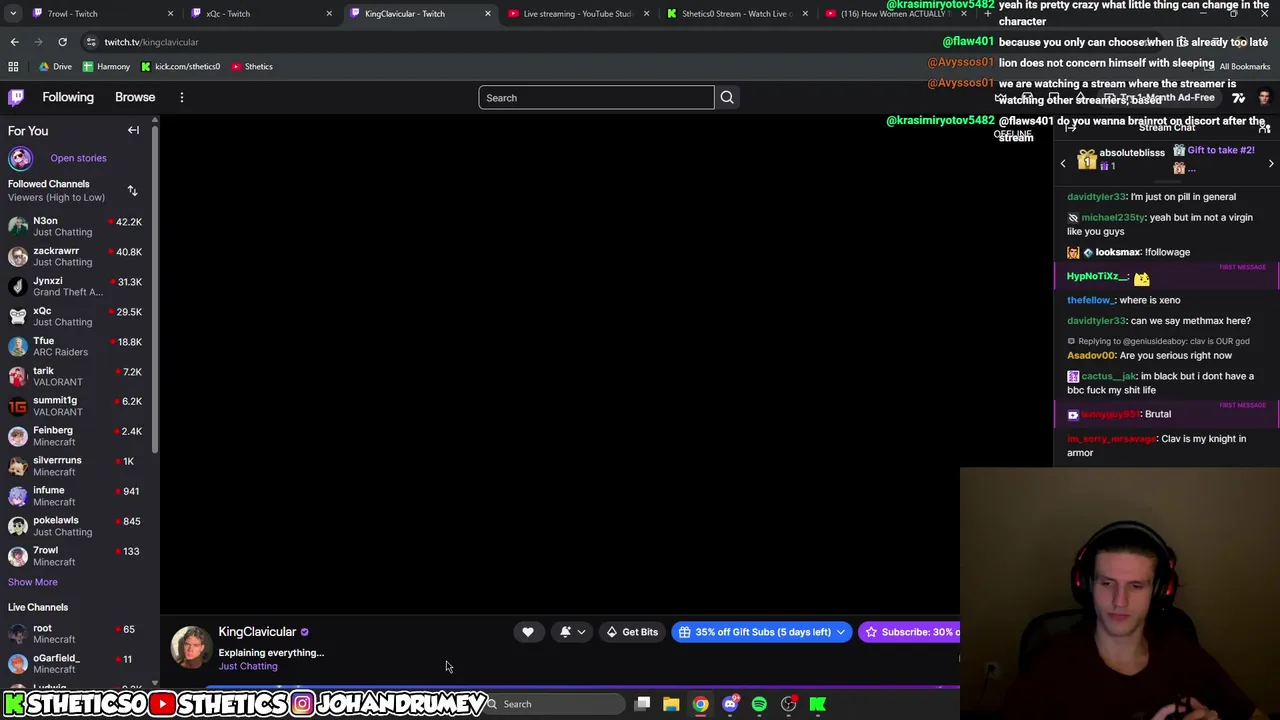Screen dimensions: 1280x720
Task: Open pokelawls channel in sidebar
Action: pos(76,526)
